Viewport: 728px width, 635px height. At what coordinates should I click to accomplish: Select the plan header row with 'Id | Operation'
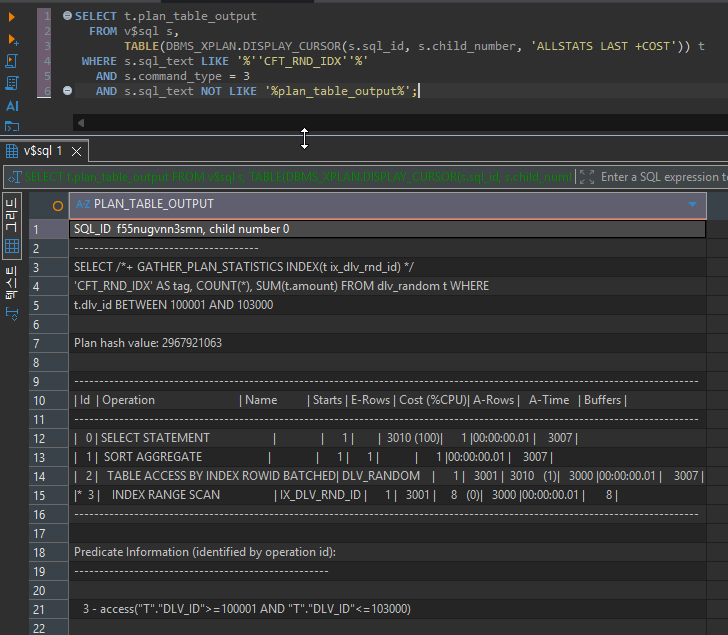[x=387, y=400]
